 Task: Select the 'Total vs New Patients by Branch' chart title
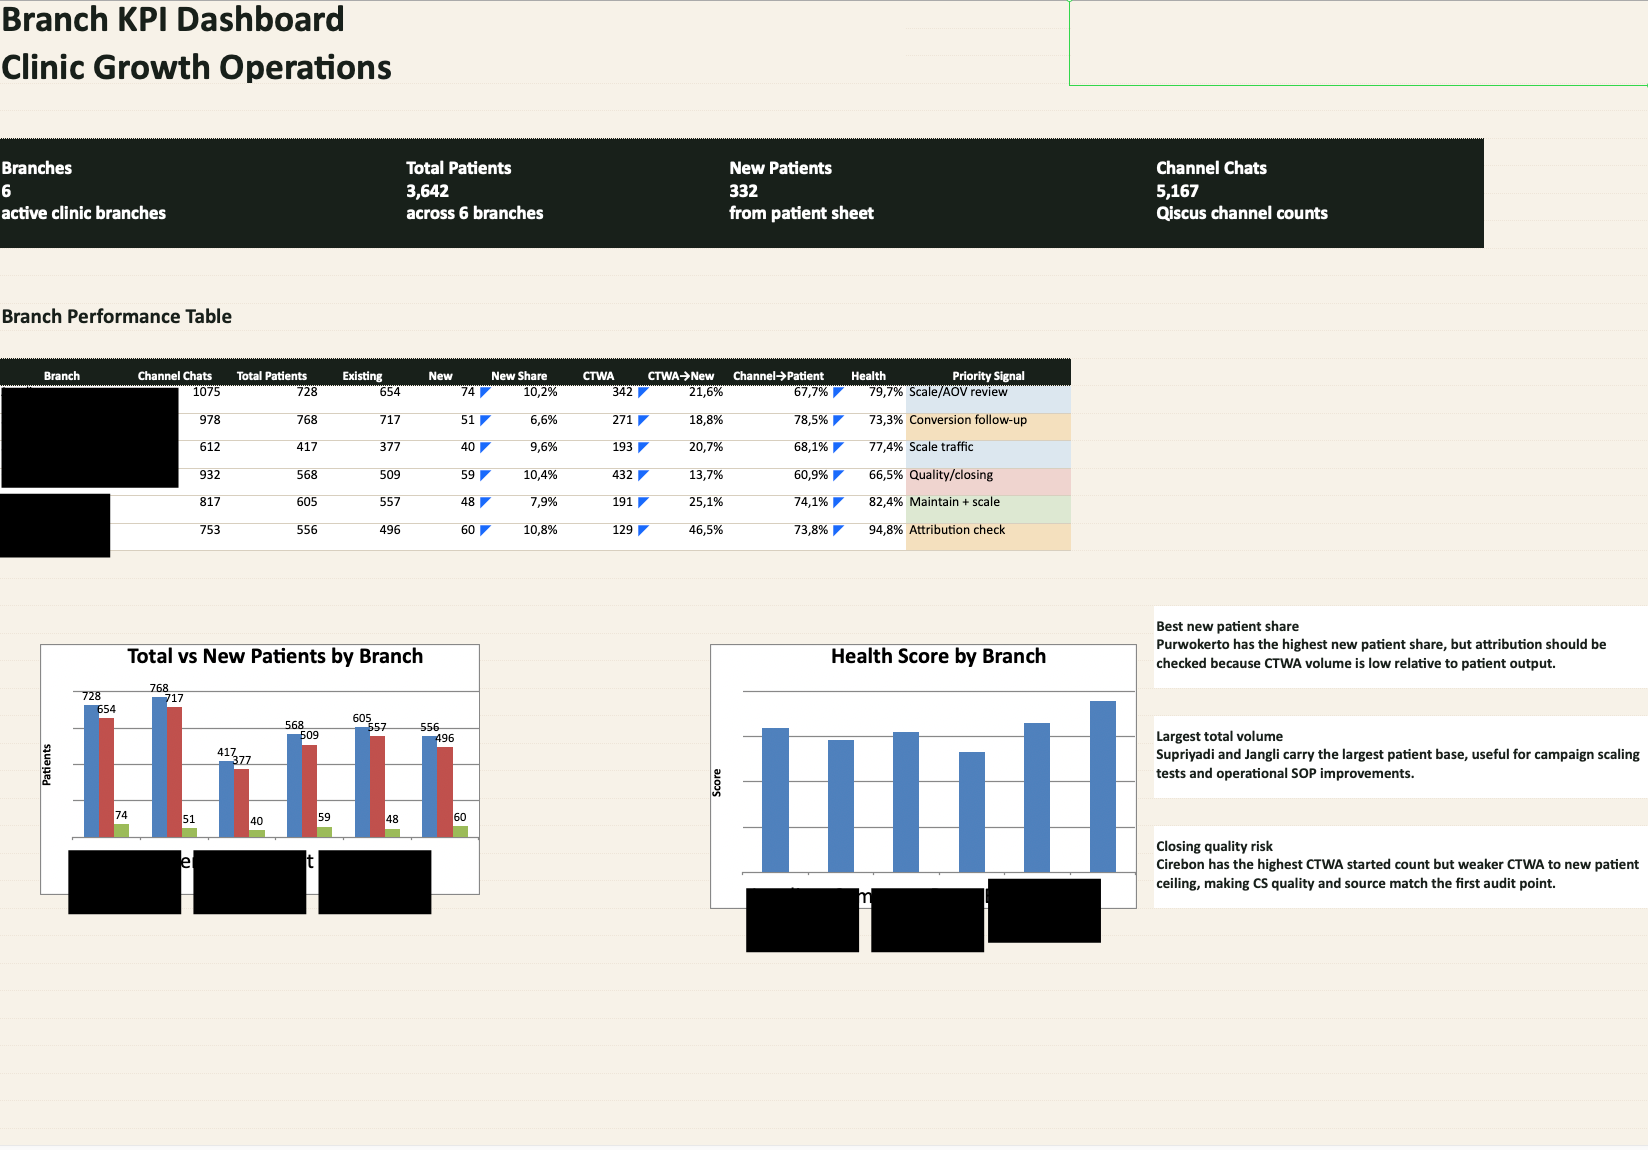click(x=275, y=656)
